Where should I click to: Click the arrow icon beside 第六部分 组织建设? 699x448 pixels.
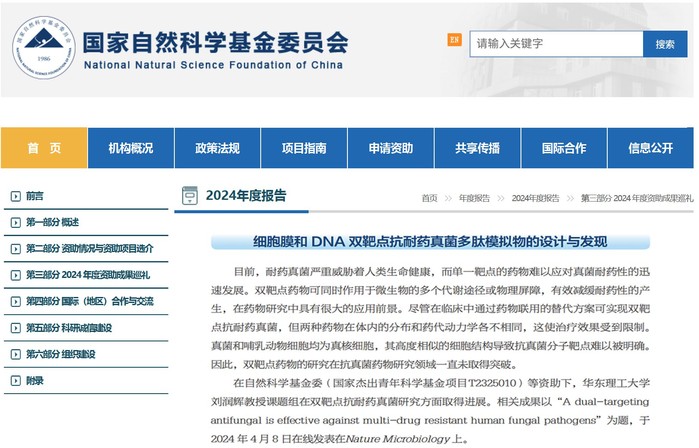point(14,354)
